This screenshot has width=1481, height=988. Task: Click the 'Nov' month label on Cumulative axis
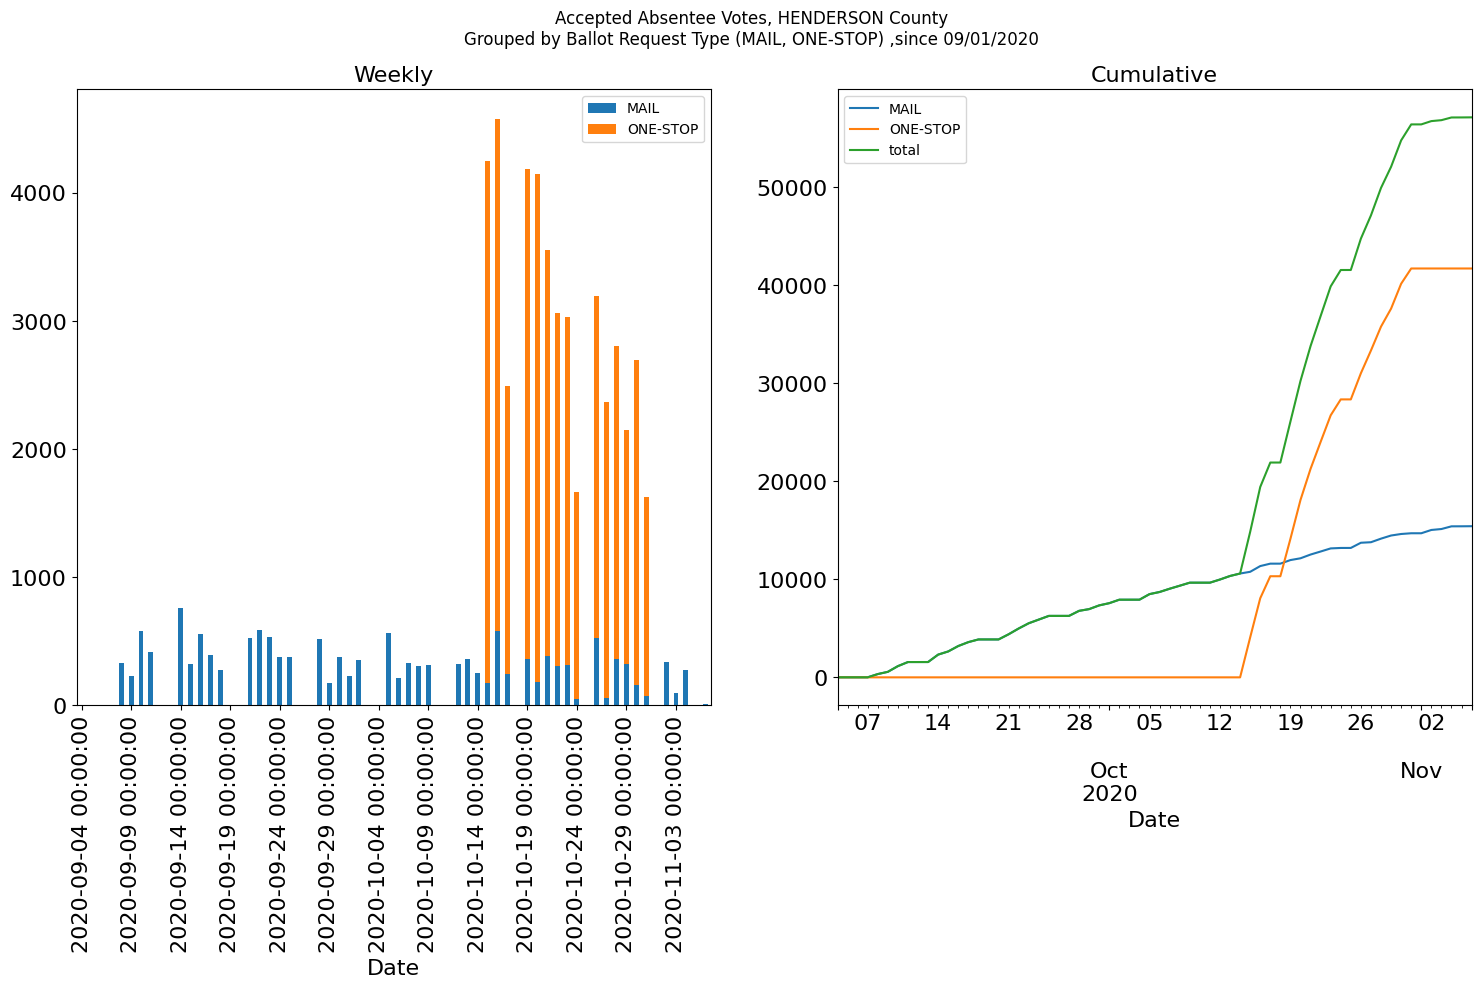coord(1421,771)
